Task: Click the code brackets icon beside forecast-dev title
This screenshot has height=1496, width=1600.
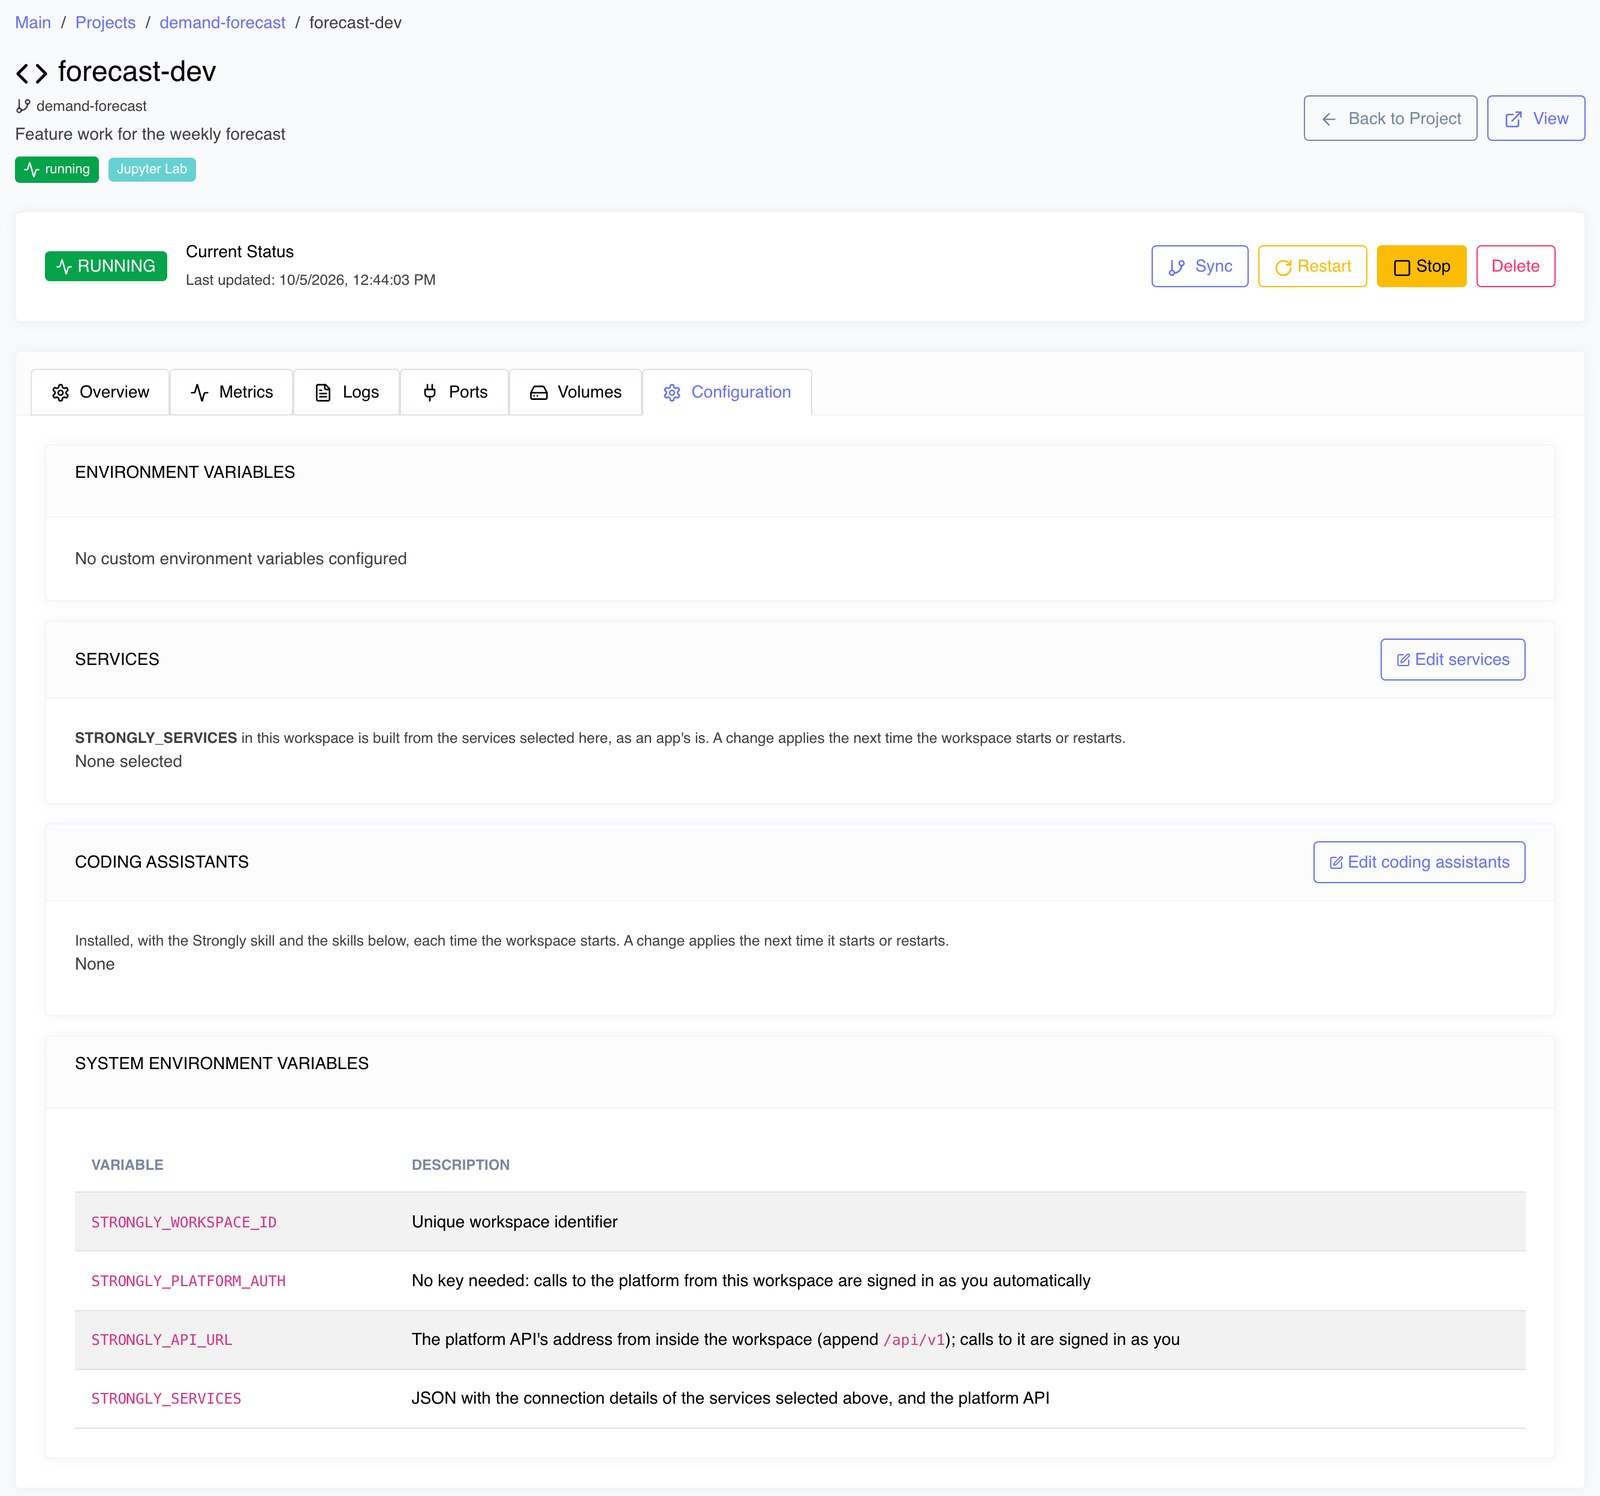Action: click(31, 73)
